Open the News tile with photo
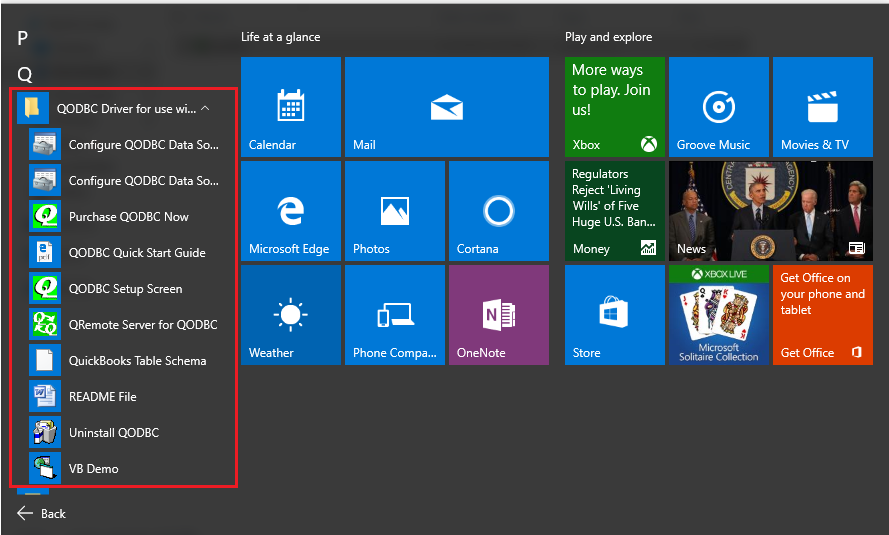Viewport: 889px width, 535px height. (x=771, y=211)
